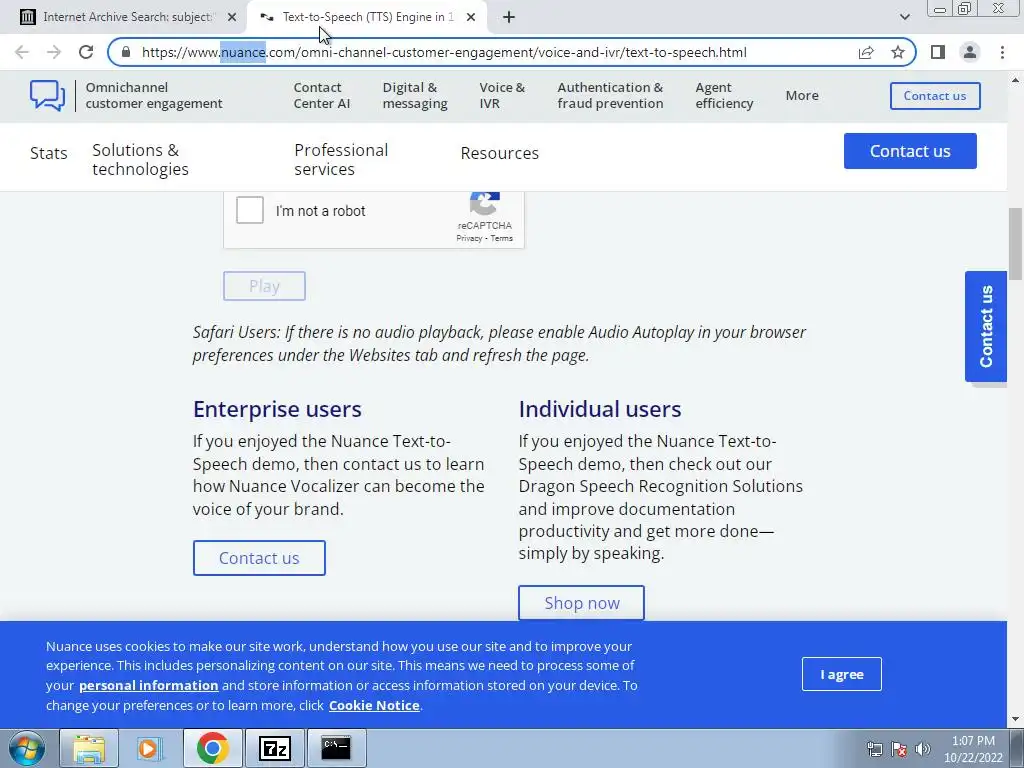Screen dimensions: 1024x768
Task: Switch to Internet Archive Search tab
Action: (x=127, y=18)
